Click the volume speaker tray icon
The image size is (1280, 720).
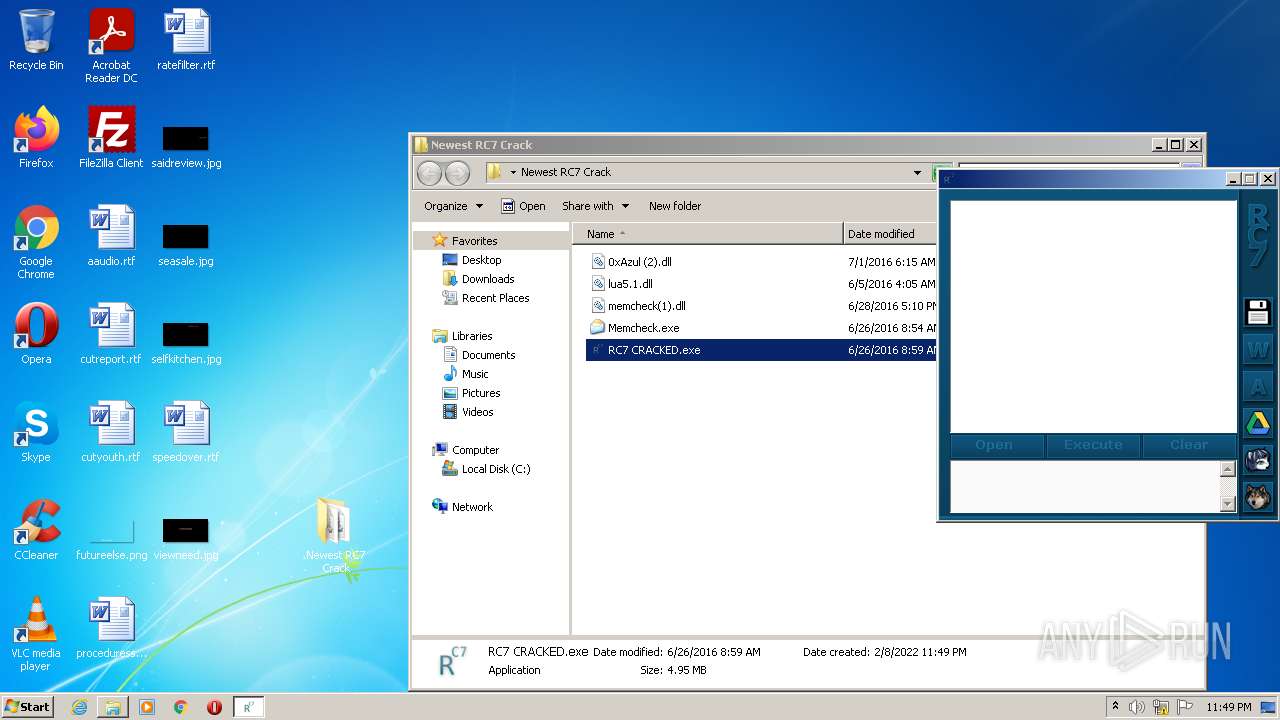[1137, 707]
